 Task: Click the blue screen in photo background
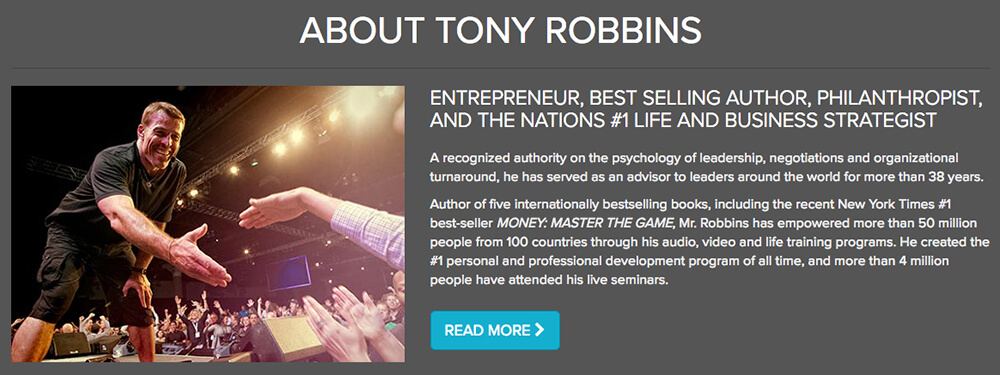(288, 273)
